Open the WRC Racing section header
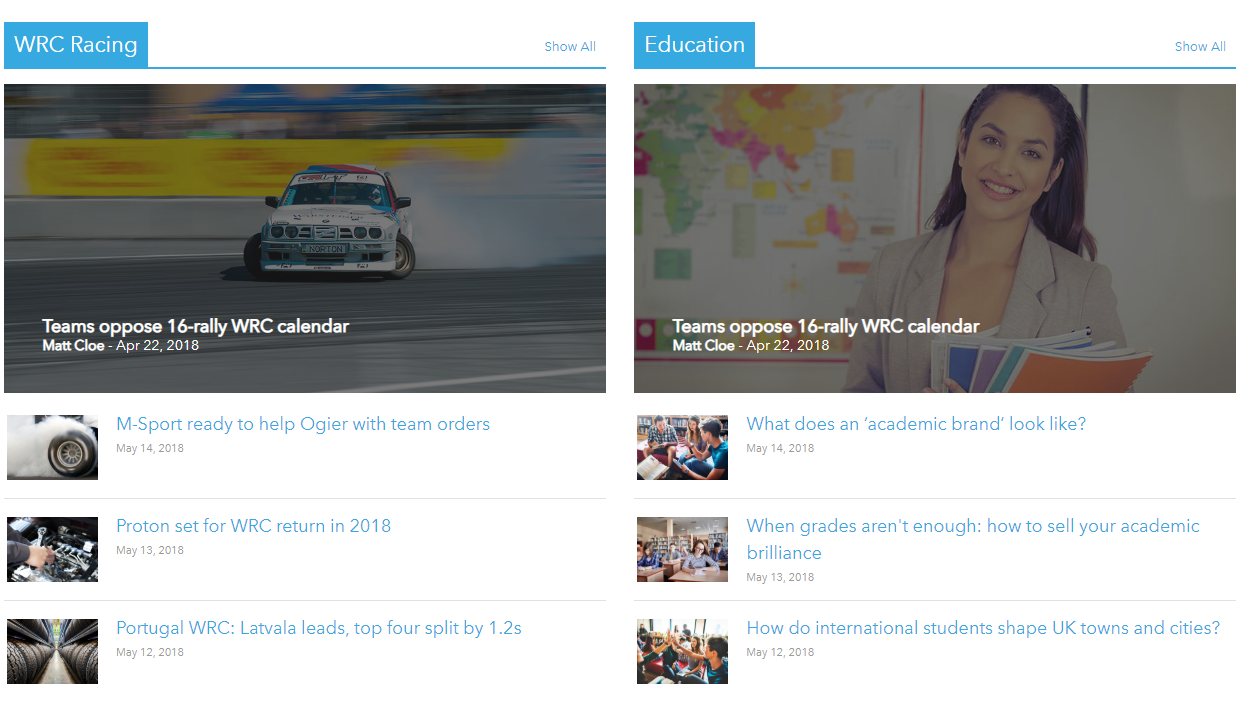The image size is (1252, 706). click(75, 44)
